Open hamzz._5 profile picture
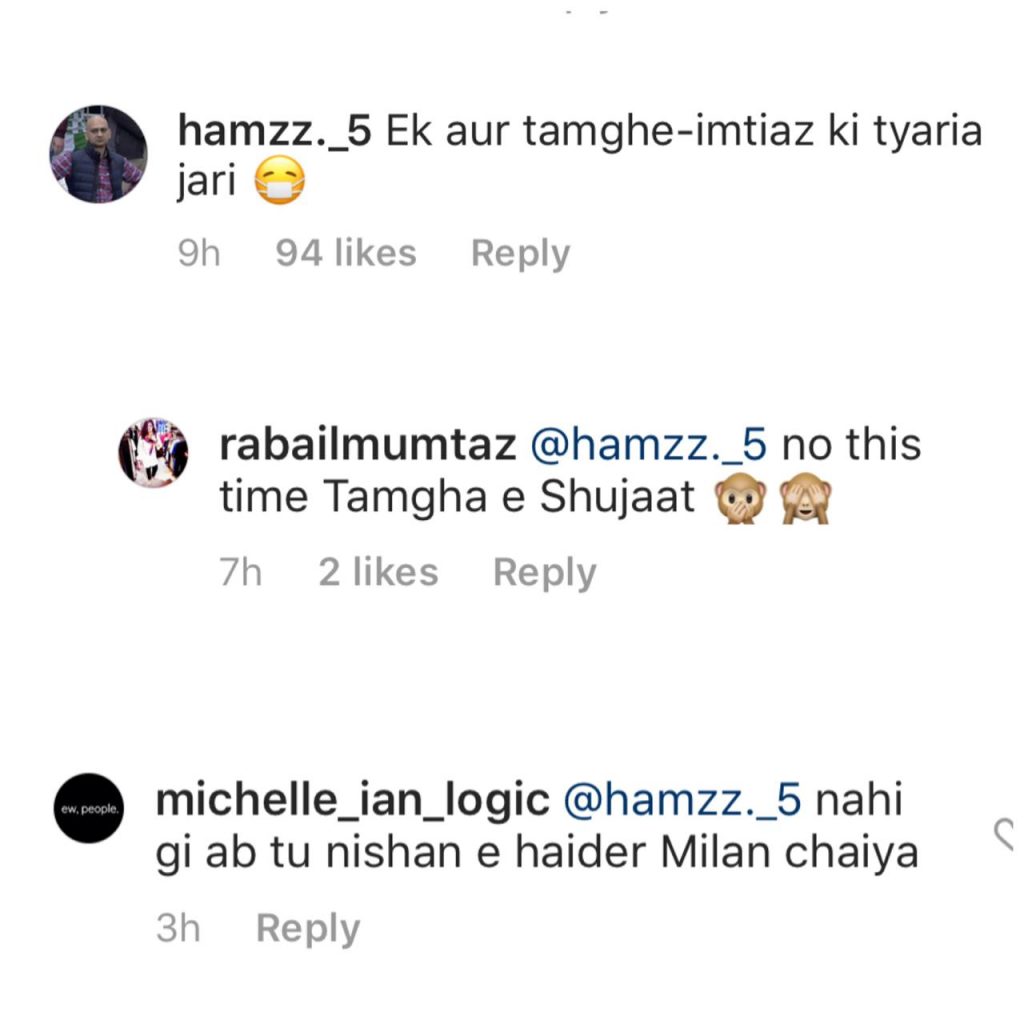The width and height of the screenshot is (1024, 1024). (99, 154)
